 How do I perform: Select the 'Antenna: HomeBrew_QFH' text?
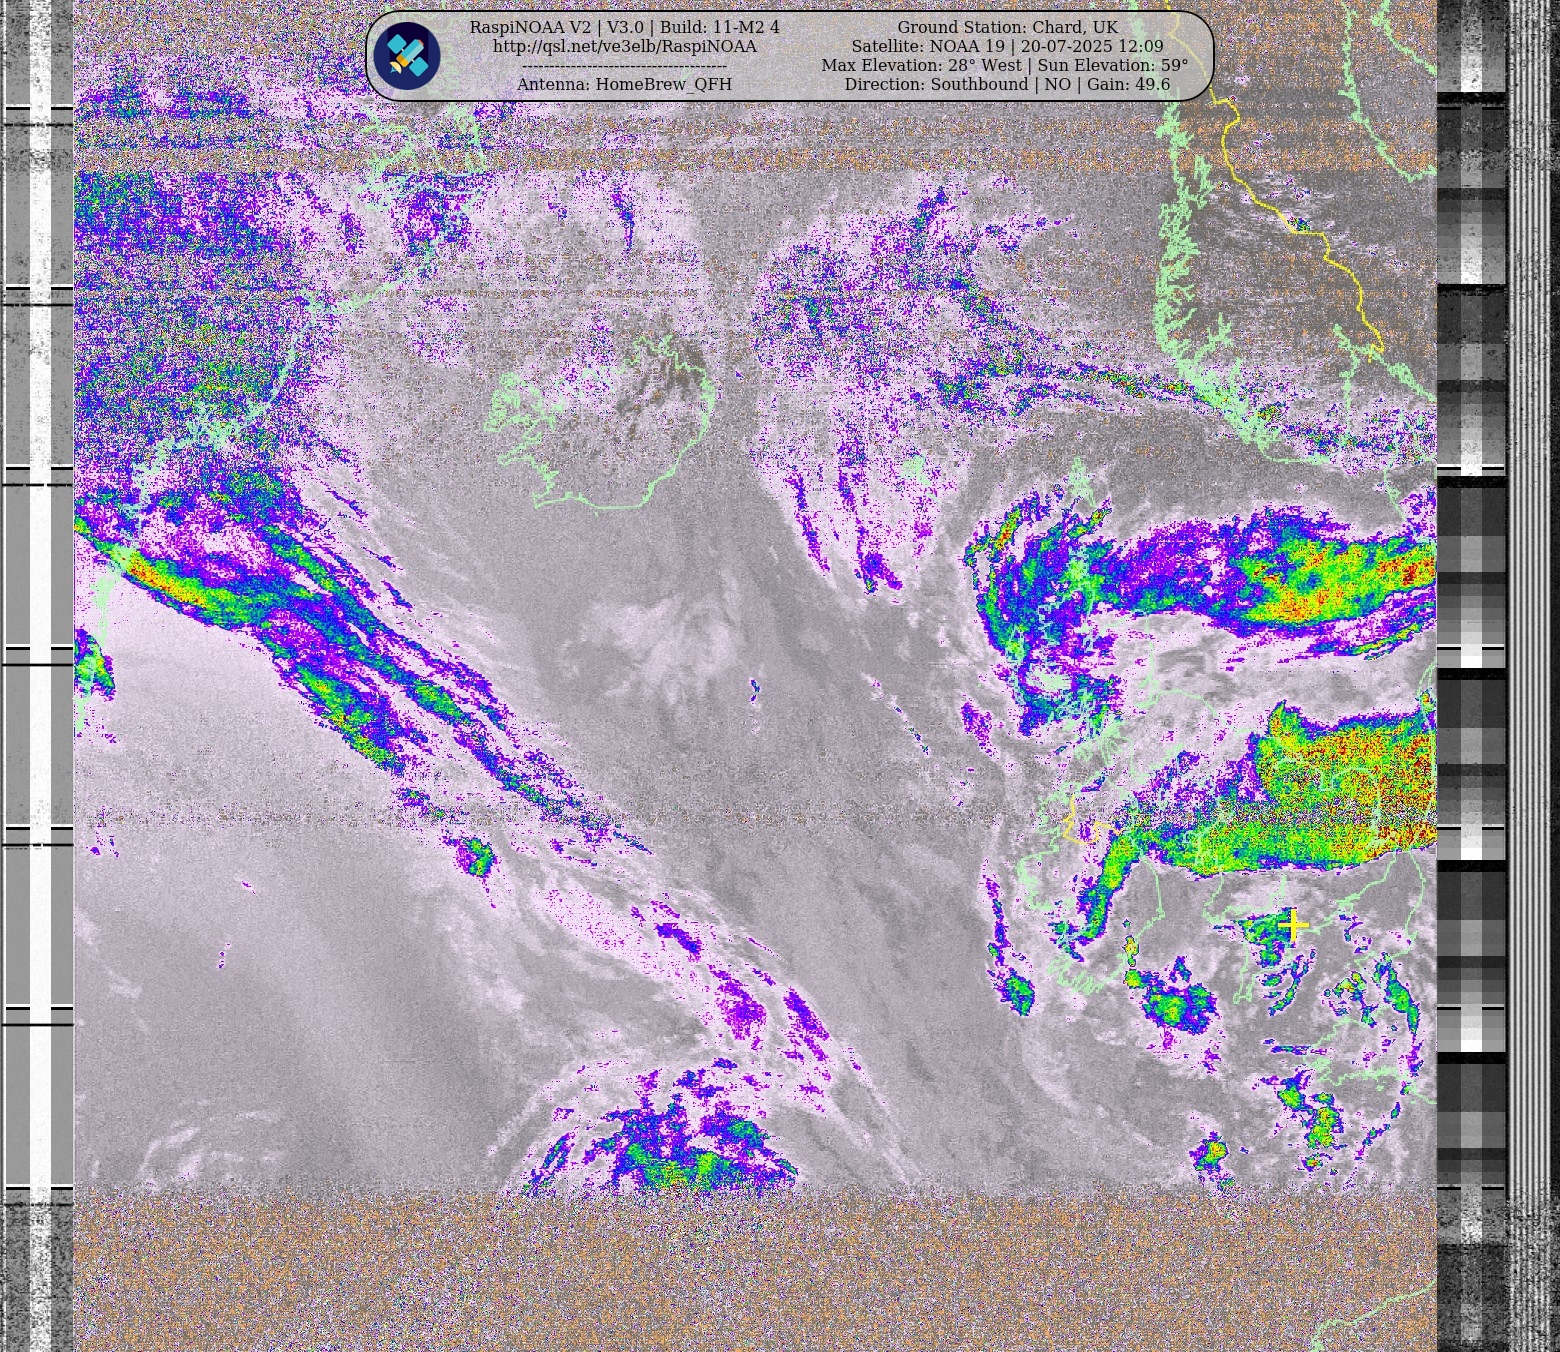pos(625,85)
